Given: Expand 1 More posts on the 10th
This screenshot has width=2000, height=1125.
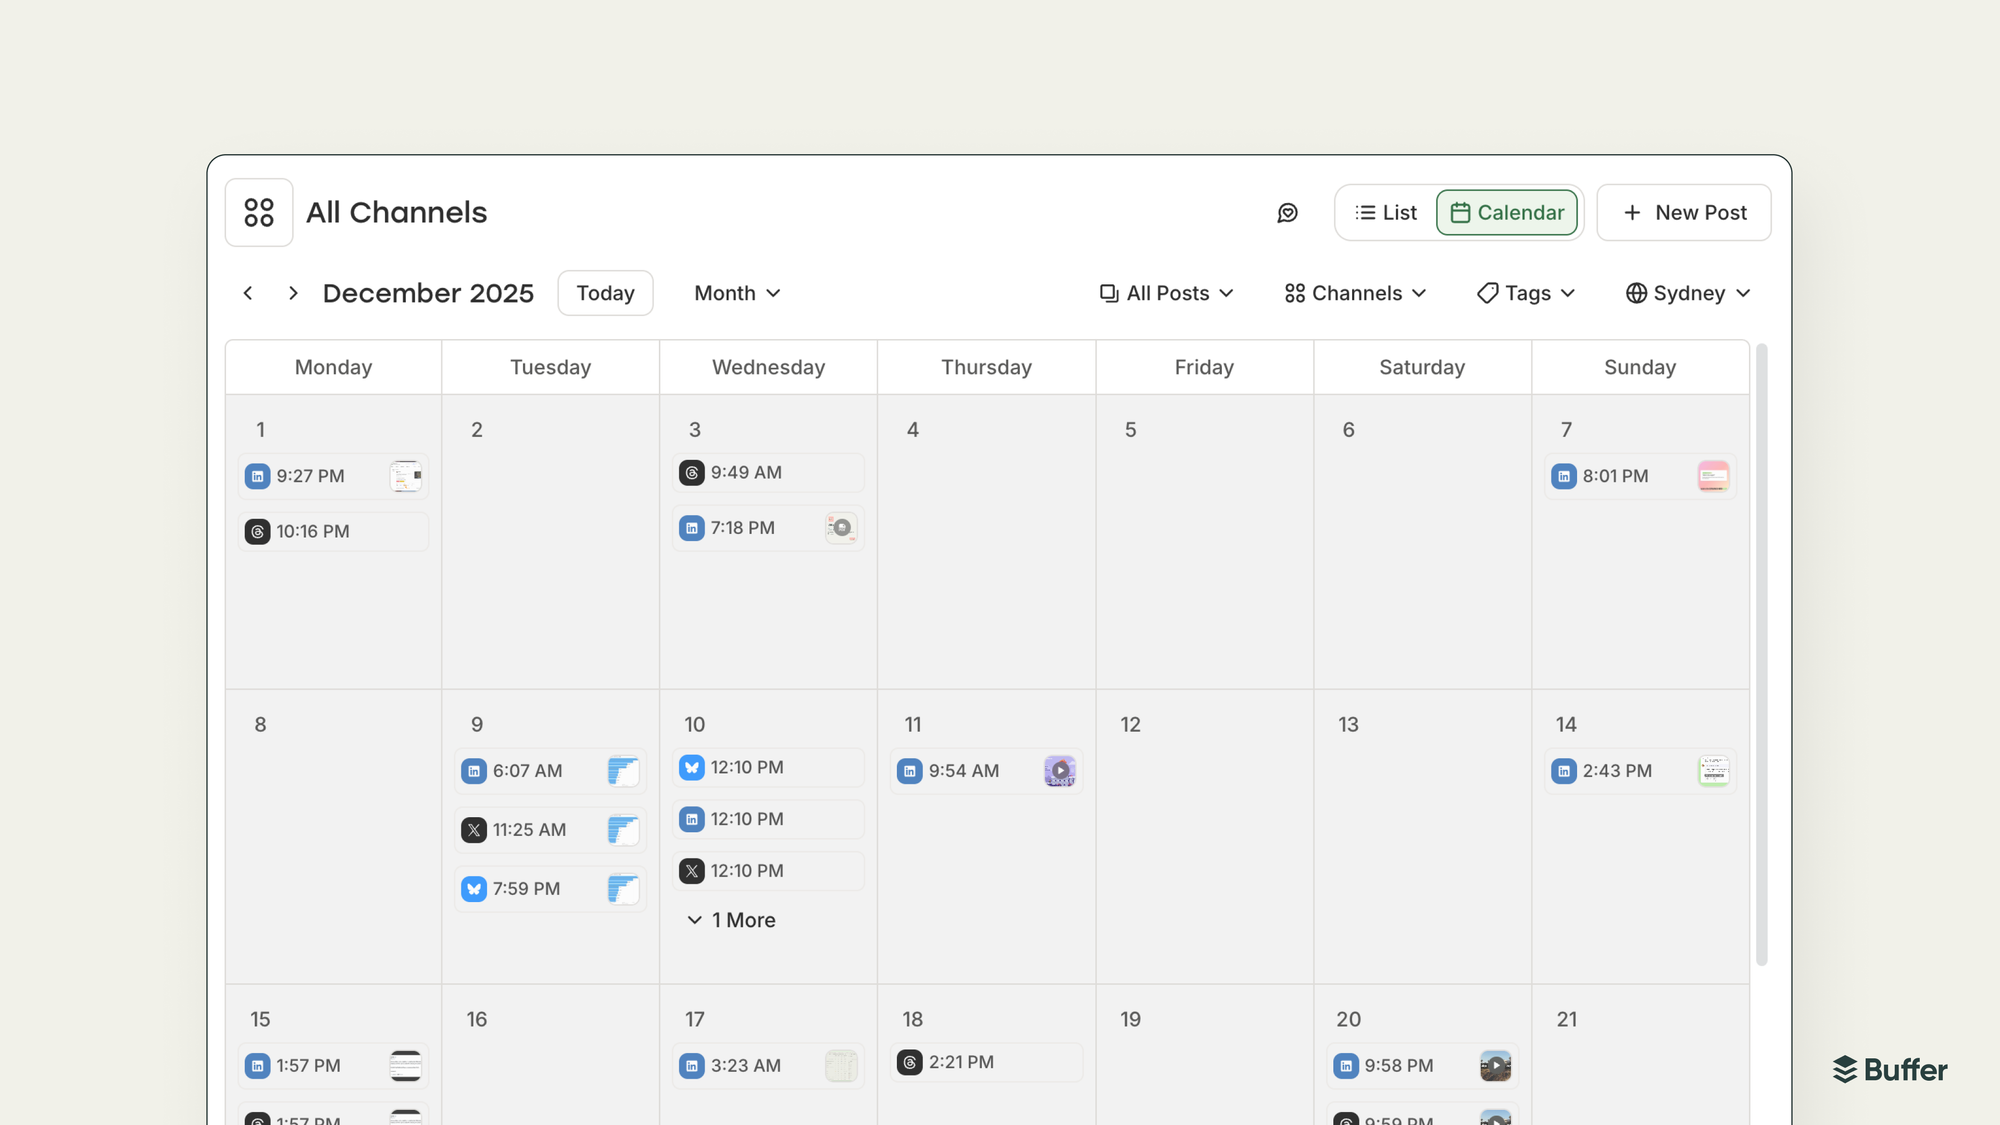Looking at the screenshot, I should 731,920.
